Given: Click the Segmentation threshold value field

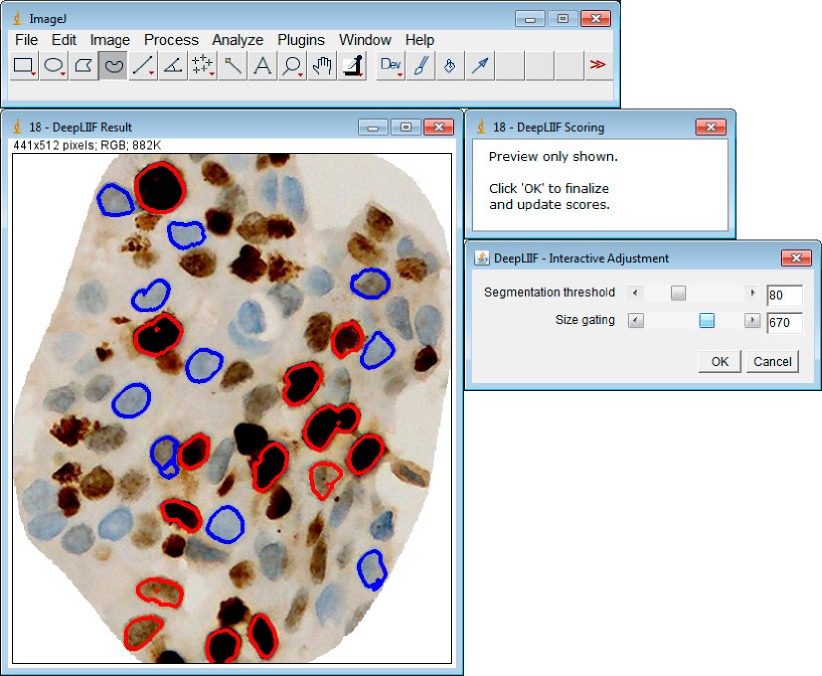Looking at the screenshot, I should coord(784,295).
